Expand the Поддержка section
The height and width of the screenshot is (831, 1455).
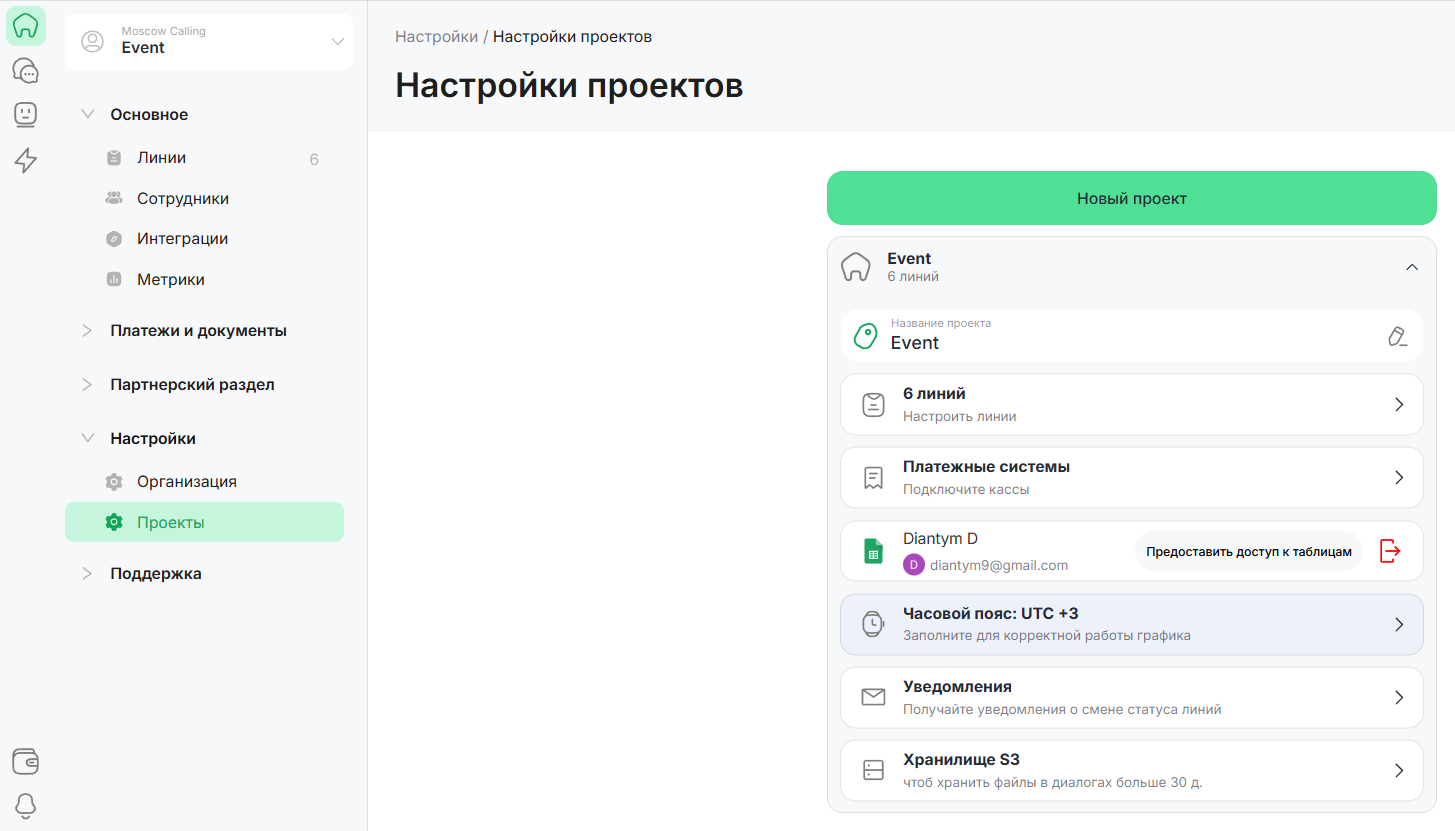(x=156, y=574)
